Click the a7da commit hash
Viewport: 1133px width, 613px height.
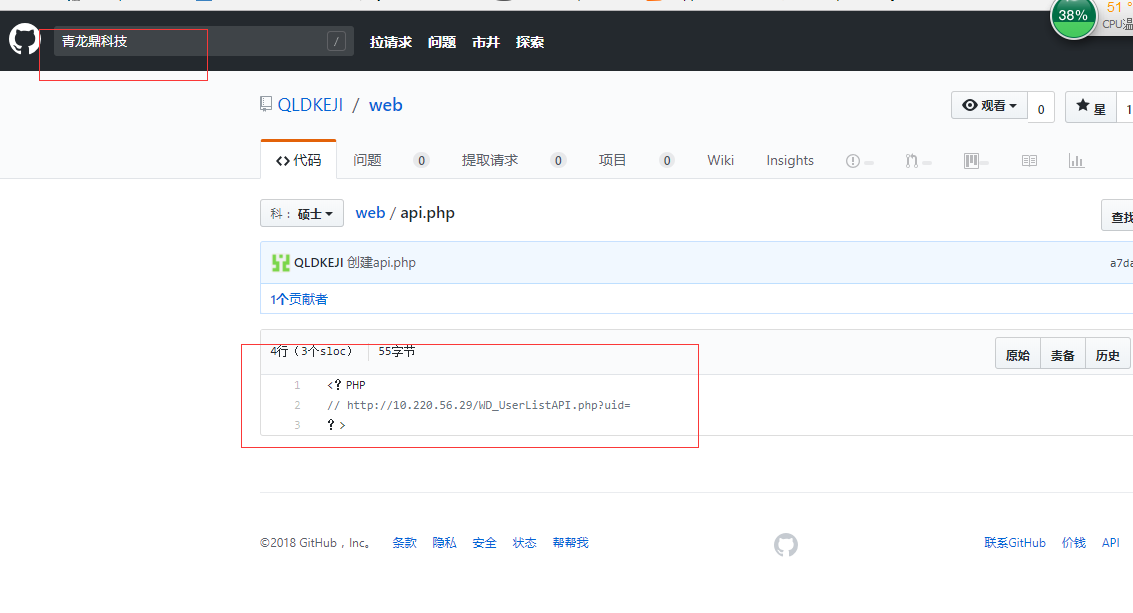1121,263
